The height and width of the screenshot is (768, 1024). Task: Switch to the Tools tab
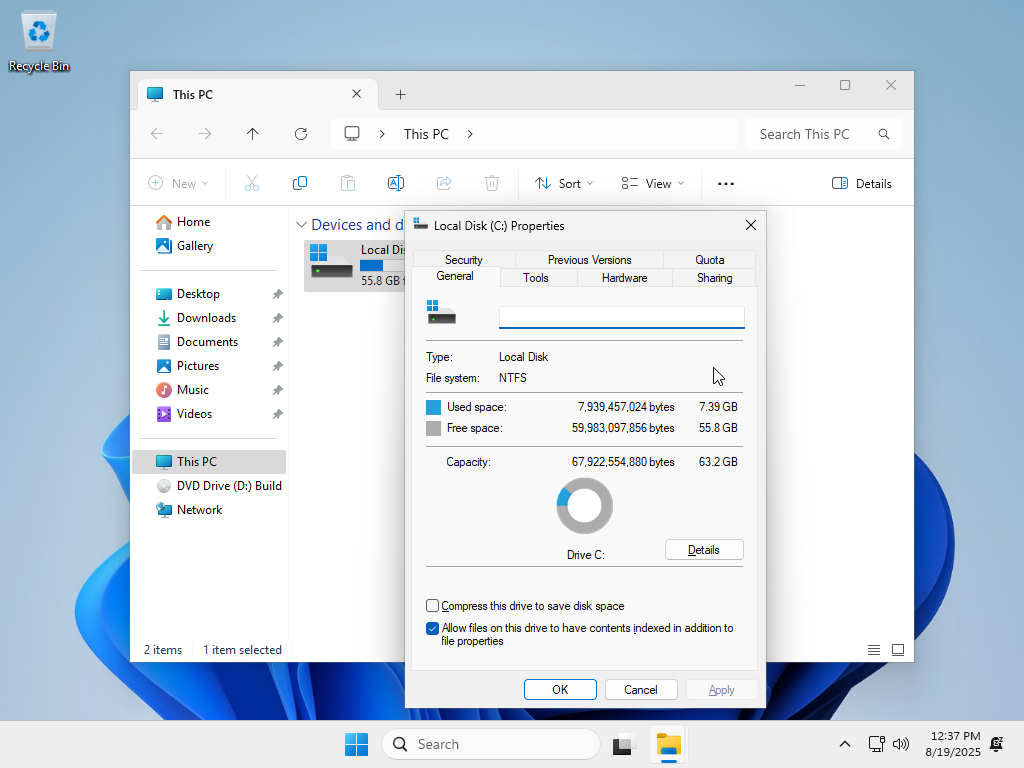coord(536,278)
